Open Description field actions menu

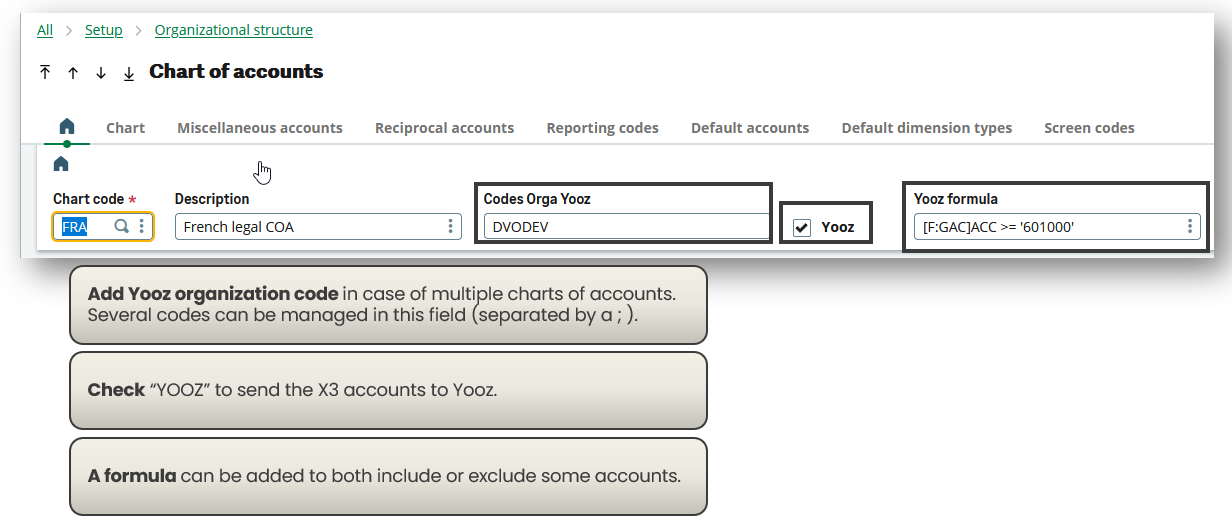451,227
